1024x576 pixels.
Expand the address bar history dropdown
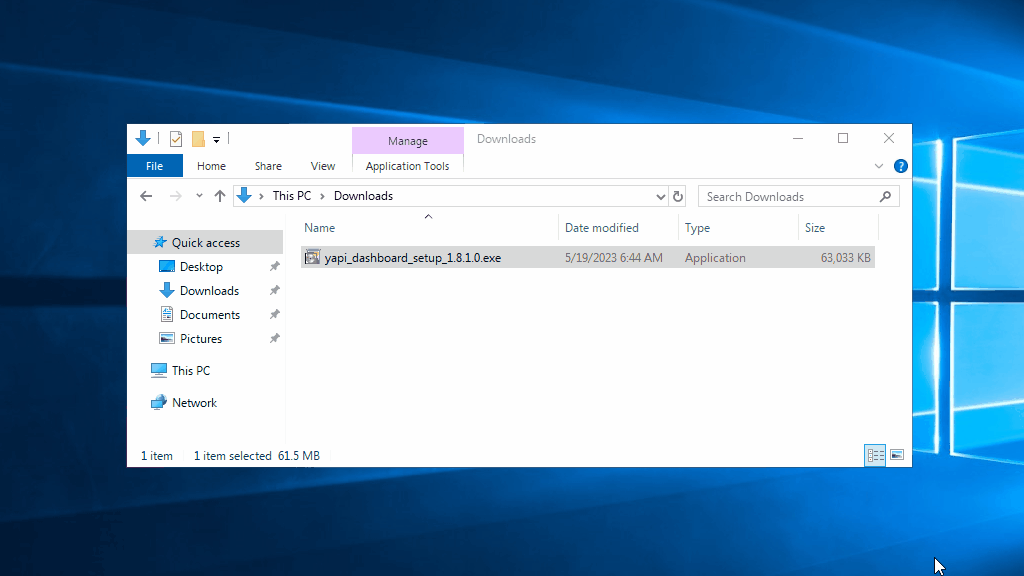660,196
